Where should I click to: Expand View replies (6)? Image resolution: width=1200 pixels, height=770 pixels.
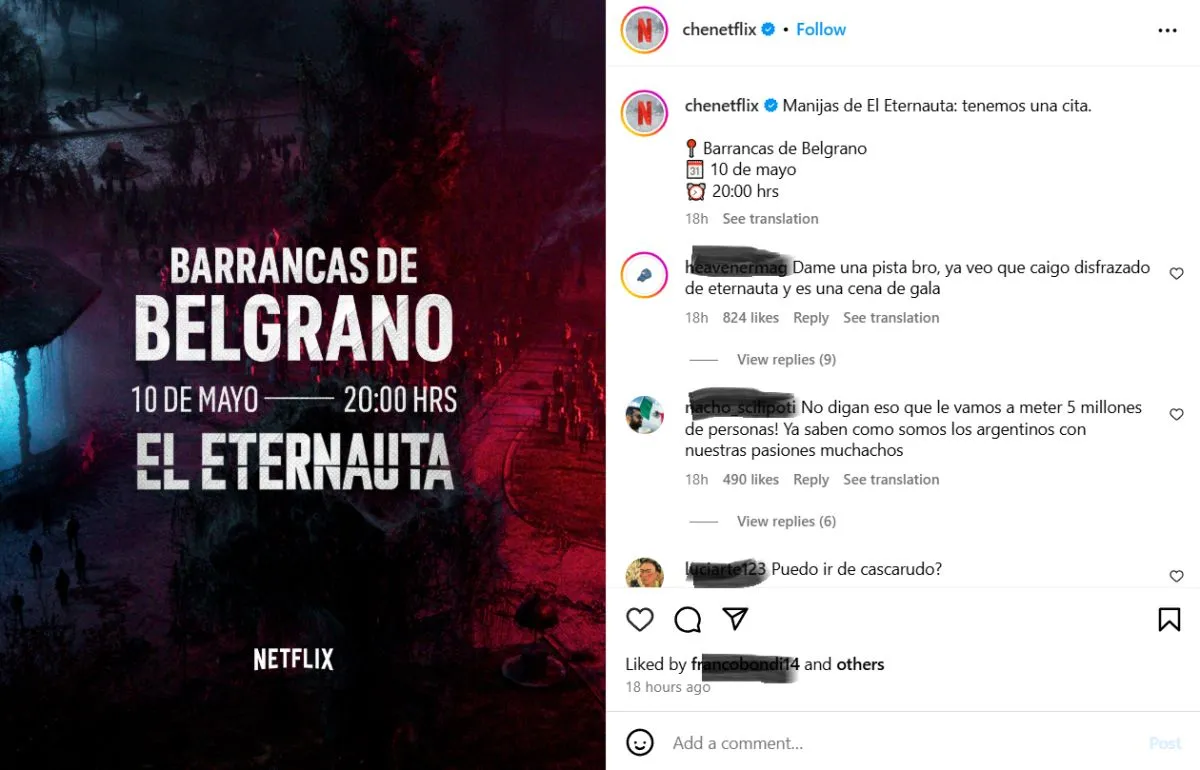point(786,521)
